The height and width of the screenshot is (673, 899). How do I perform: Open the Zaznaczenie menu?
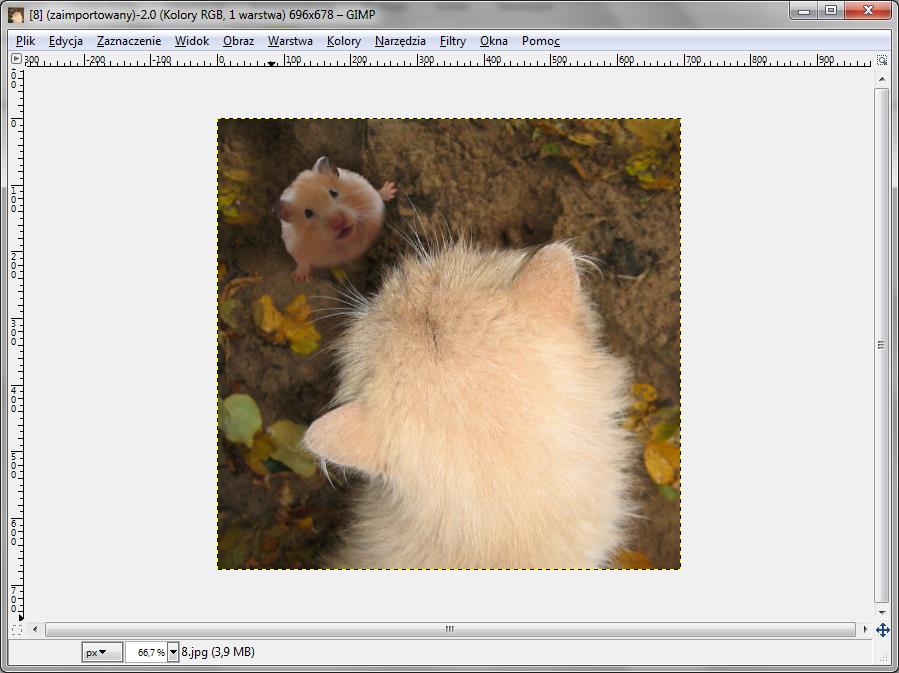(128, 41)
